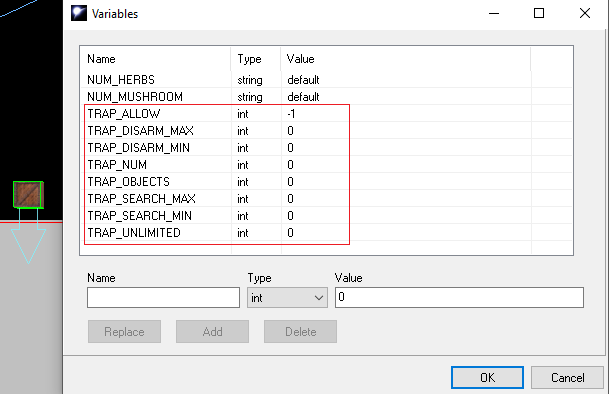Select the NUM_HERBS variable row
609x394 pixels.
(x=326, y=80)
